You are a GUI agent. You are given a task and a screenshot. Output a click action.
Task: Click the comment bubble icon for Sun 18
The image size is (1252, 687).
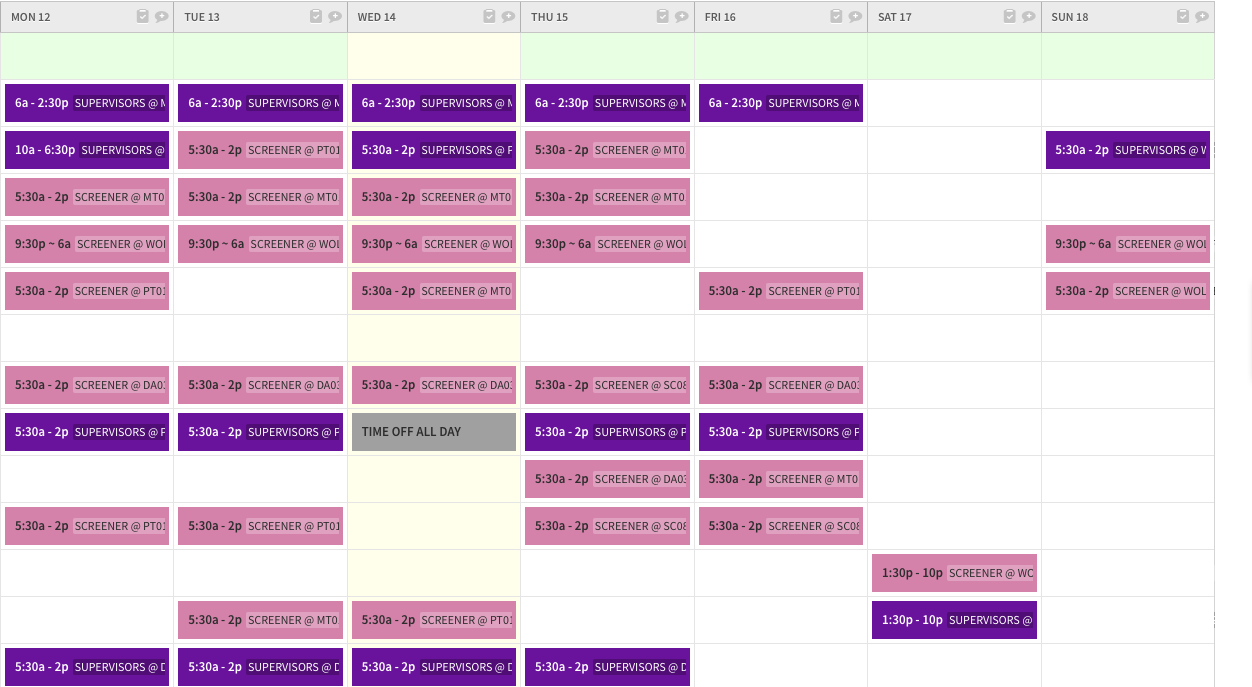click(1202, 16)
